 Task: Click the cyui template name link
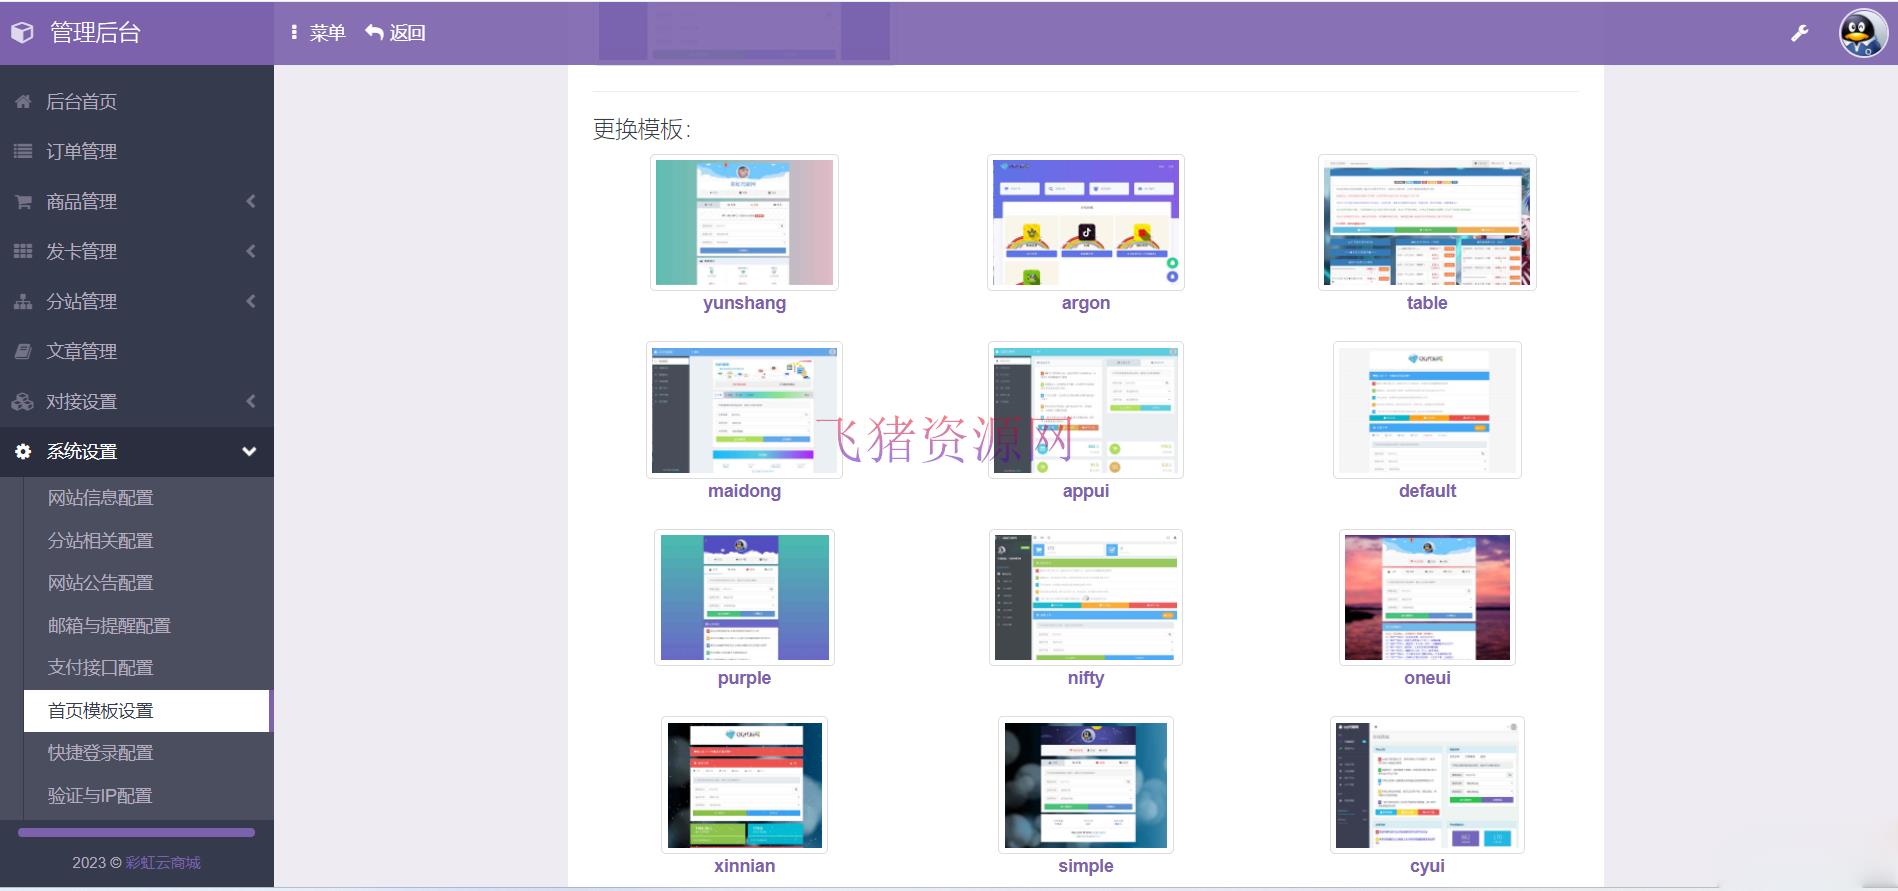coord(1427,866)
